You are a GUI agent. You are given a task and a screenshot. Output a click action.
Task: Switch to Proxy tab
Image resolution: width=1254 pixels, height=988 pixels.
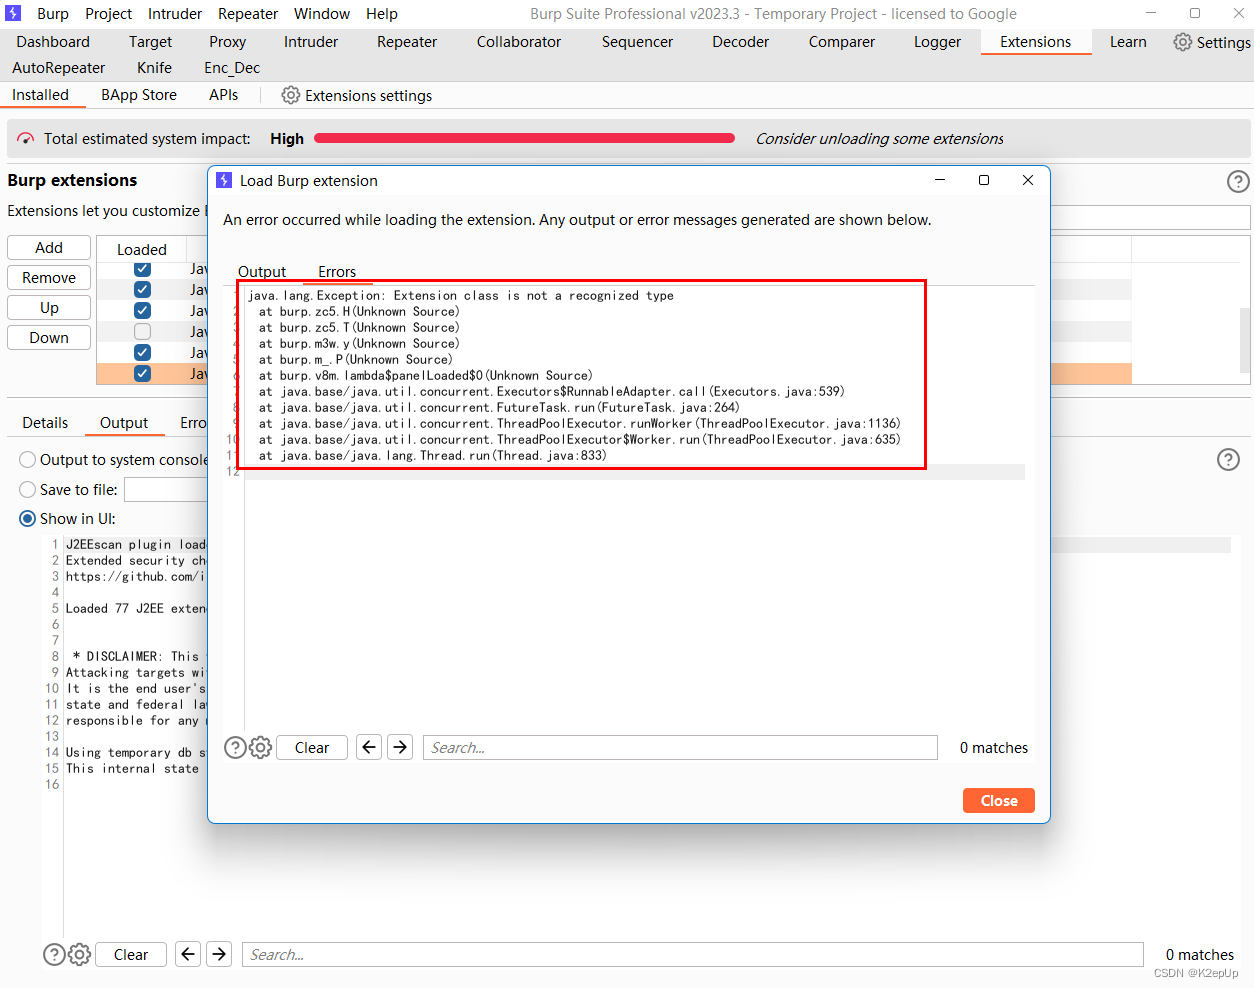tap(227, 42)
